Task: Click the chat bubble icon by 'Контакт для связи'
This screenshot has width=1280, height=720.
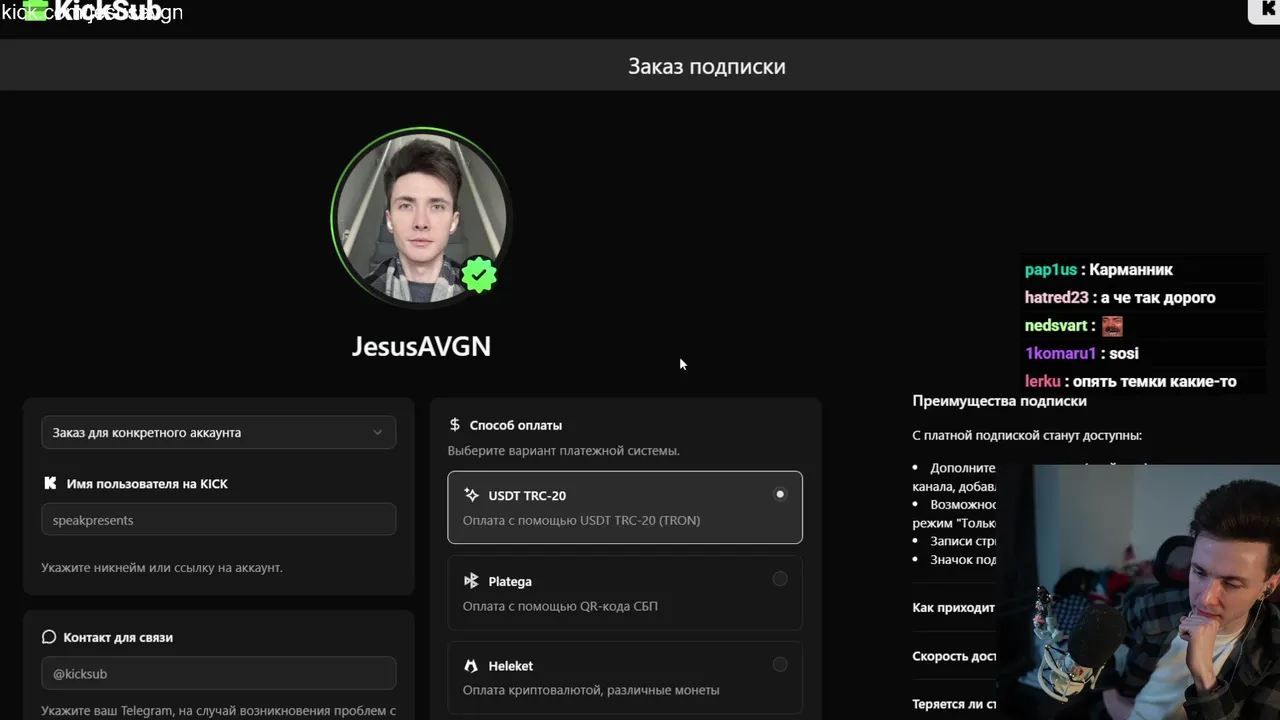Action: point(49,637)
